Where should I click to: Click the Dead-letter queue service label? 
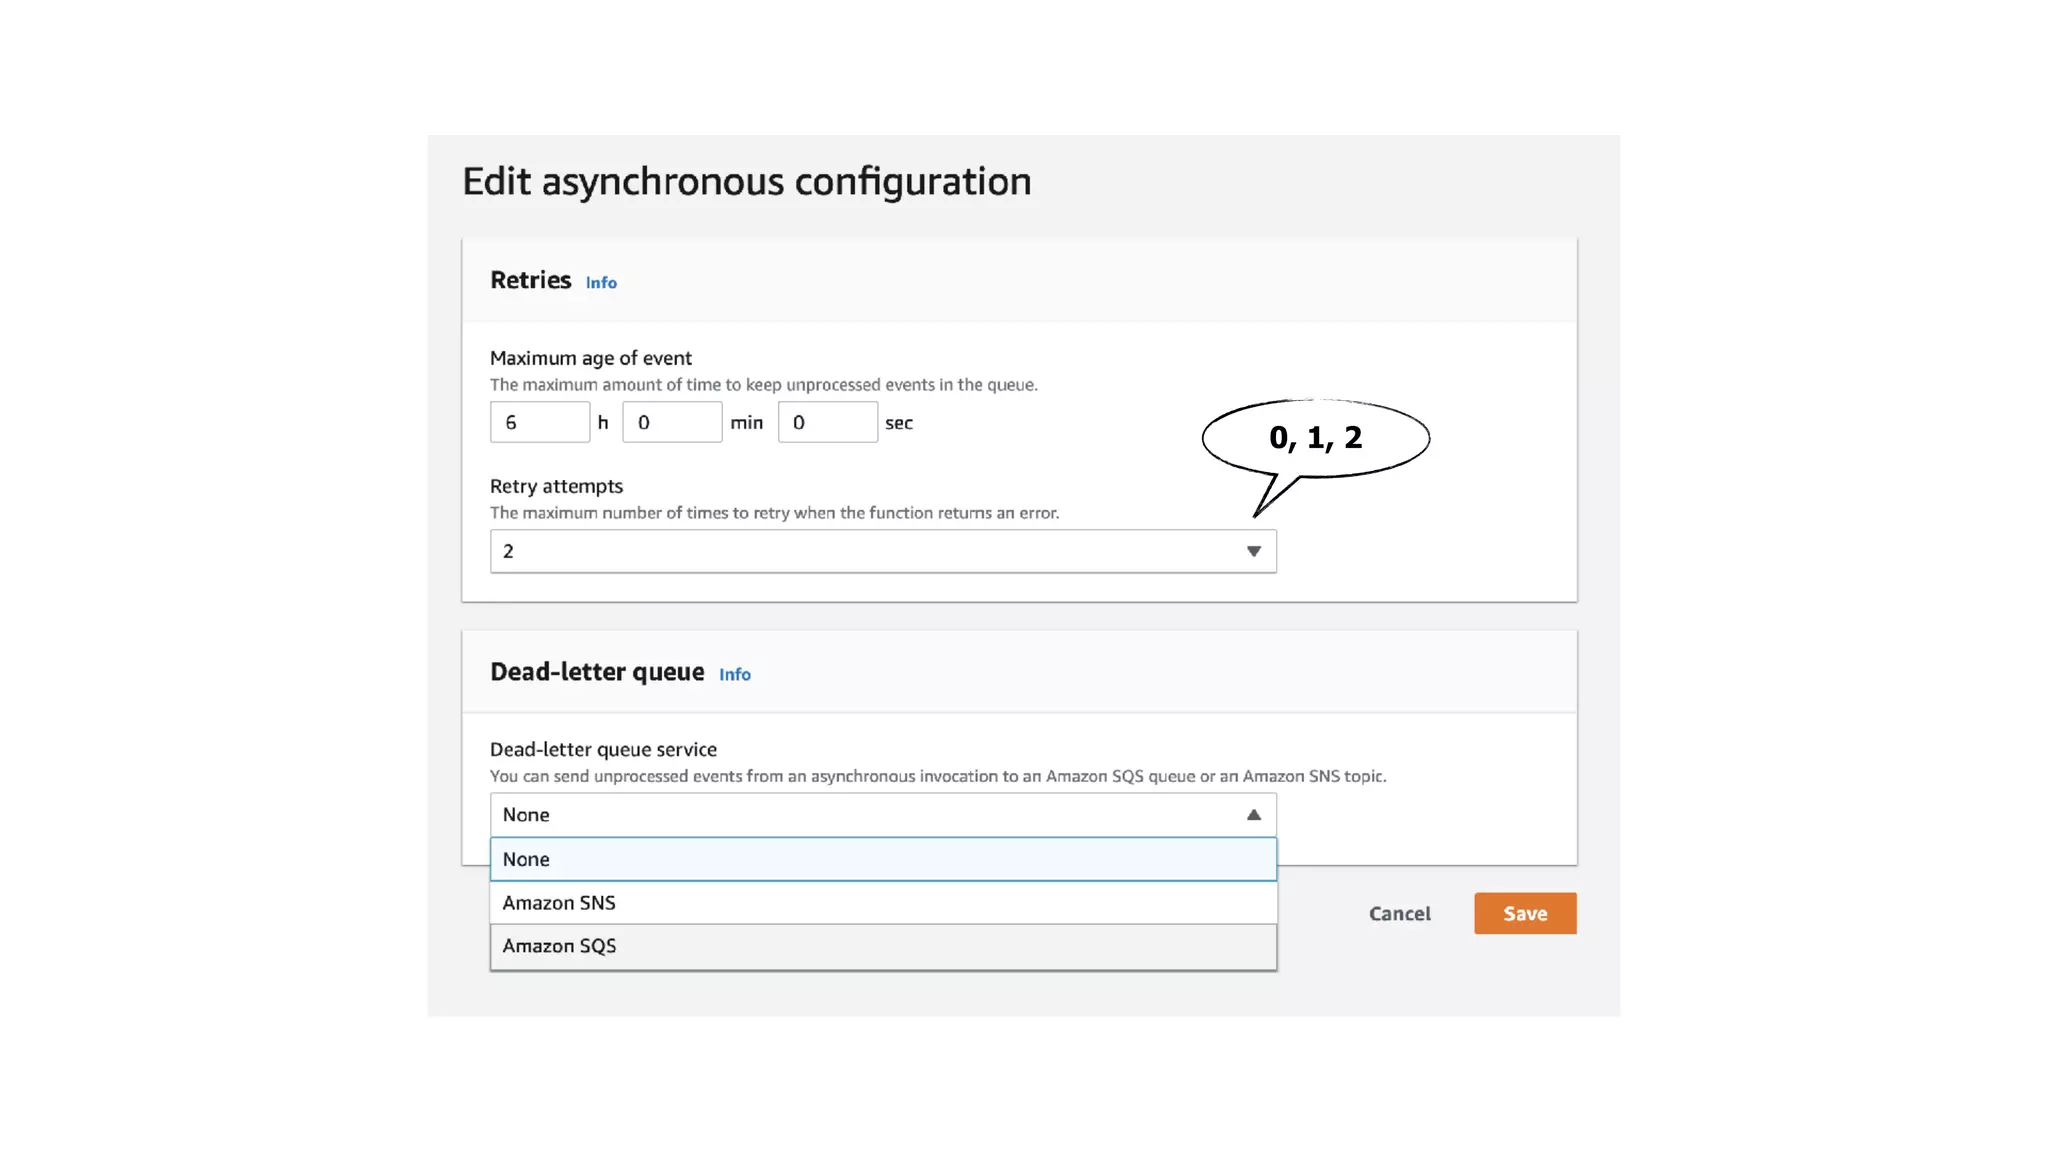(603, 750)
